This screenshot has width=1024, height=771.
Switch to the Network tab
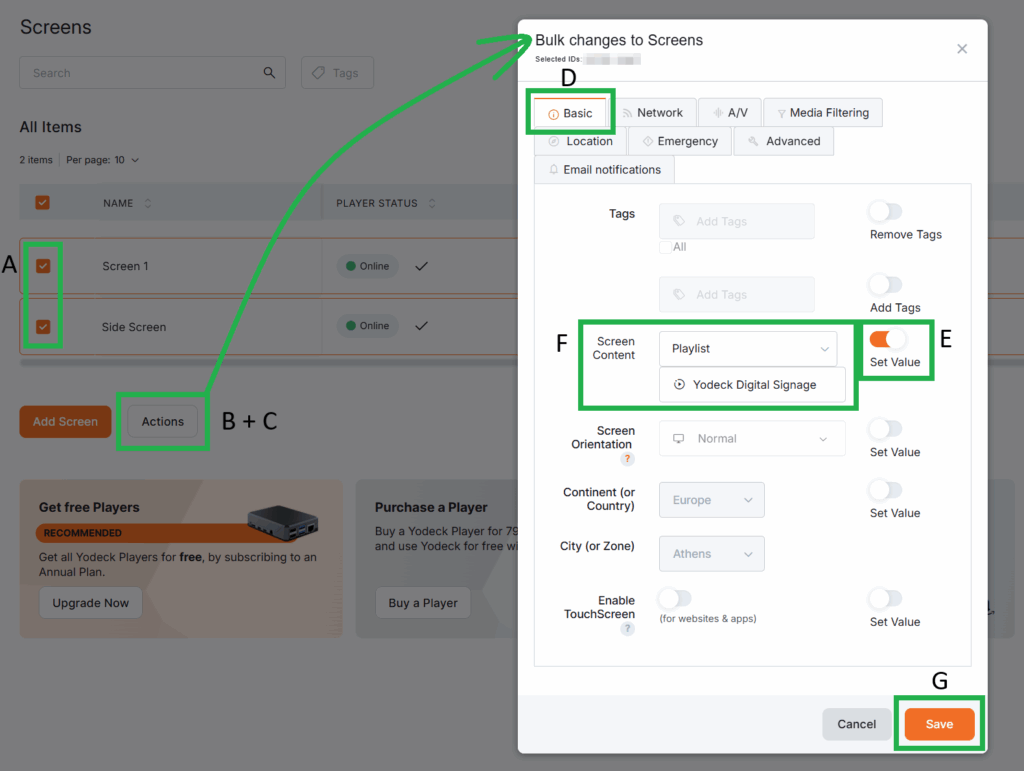coord(651,113)
